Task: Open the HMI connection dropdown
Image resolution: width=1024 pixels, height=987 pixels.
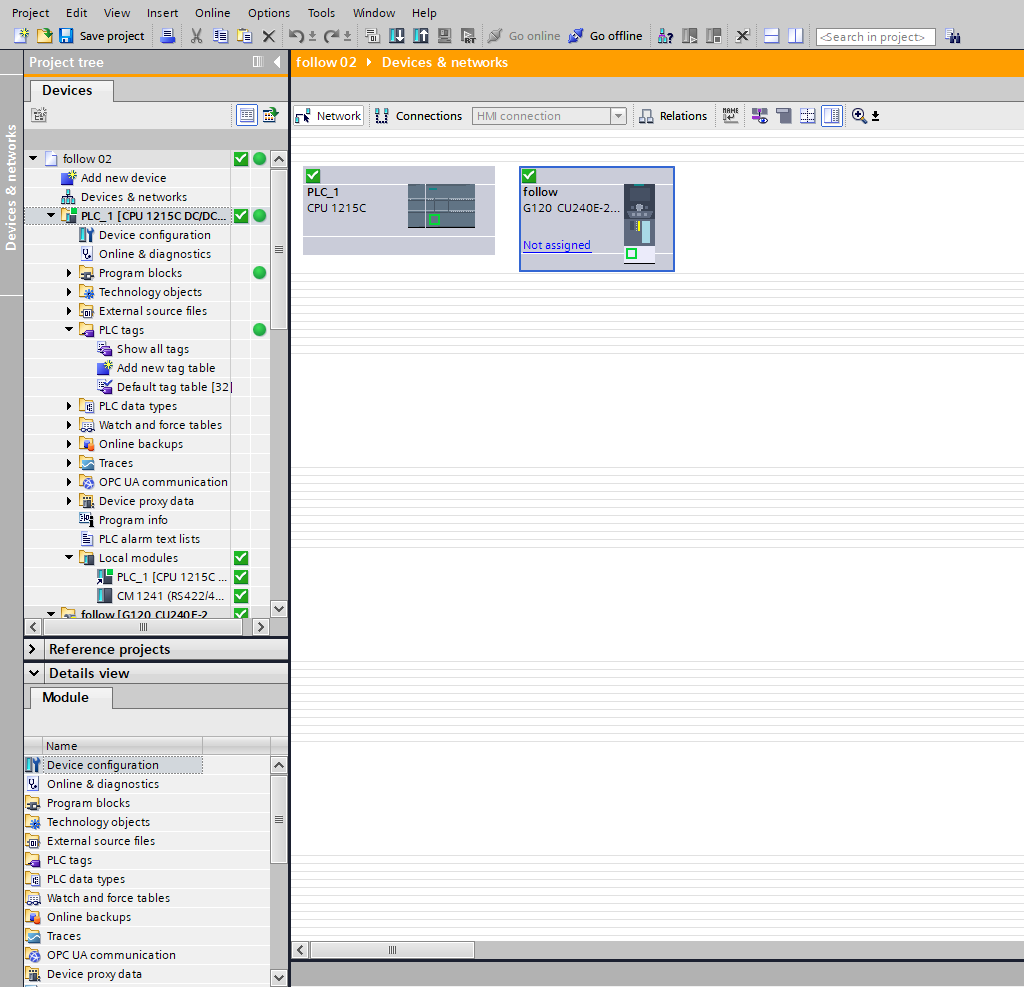Action: click(x=618, y=116)
